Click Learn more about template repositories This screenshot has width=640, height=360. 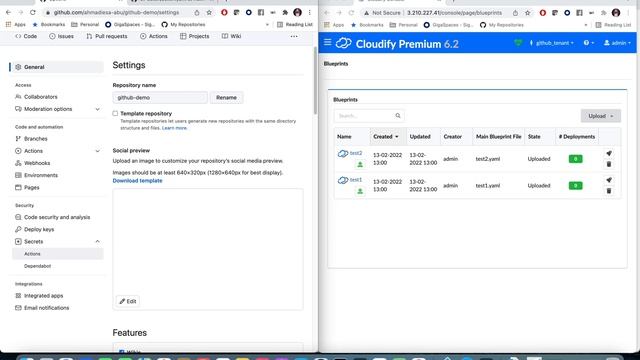click(174, 128)
